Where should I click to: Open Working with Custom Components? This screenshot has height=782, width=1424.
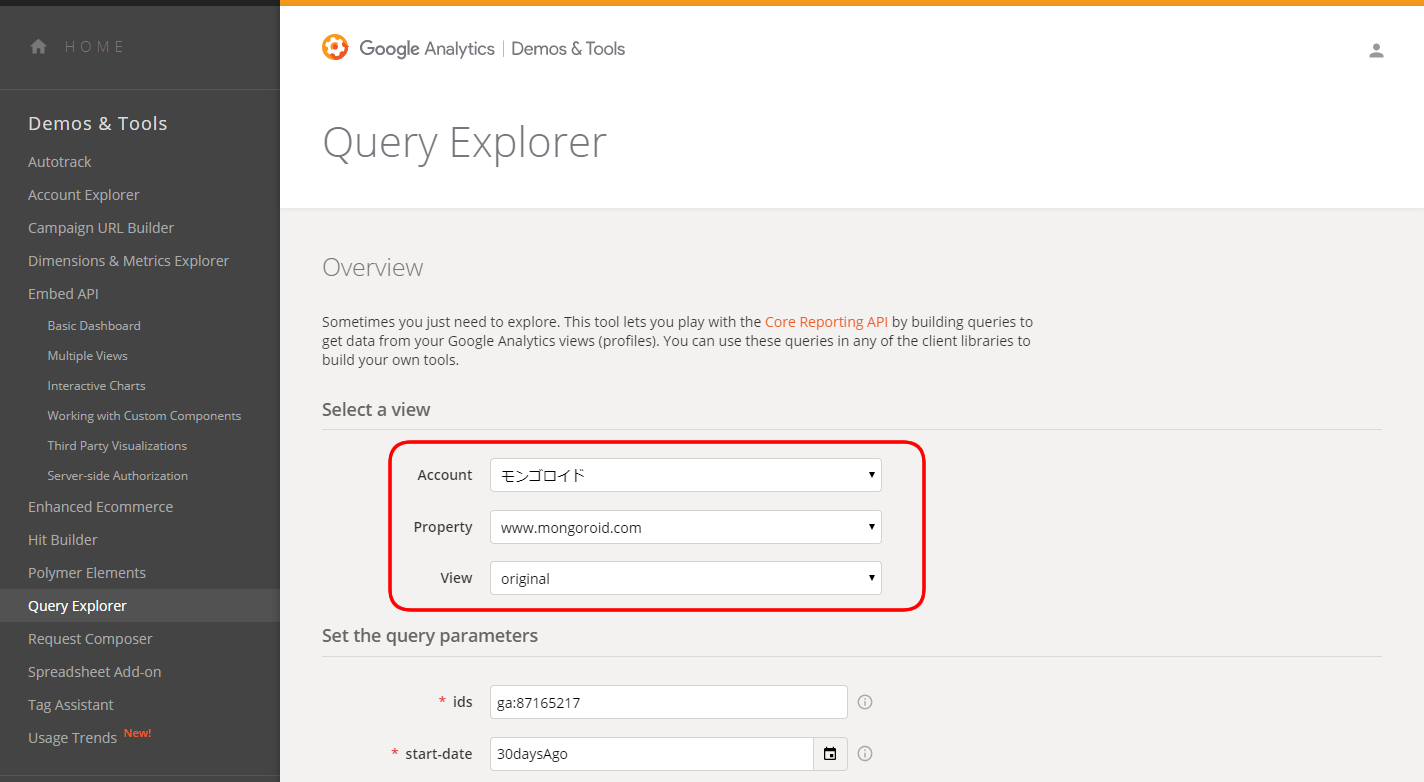(x=144, y=416)
